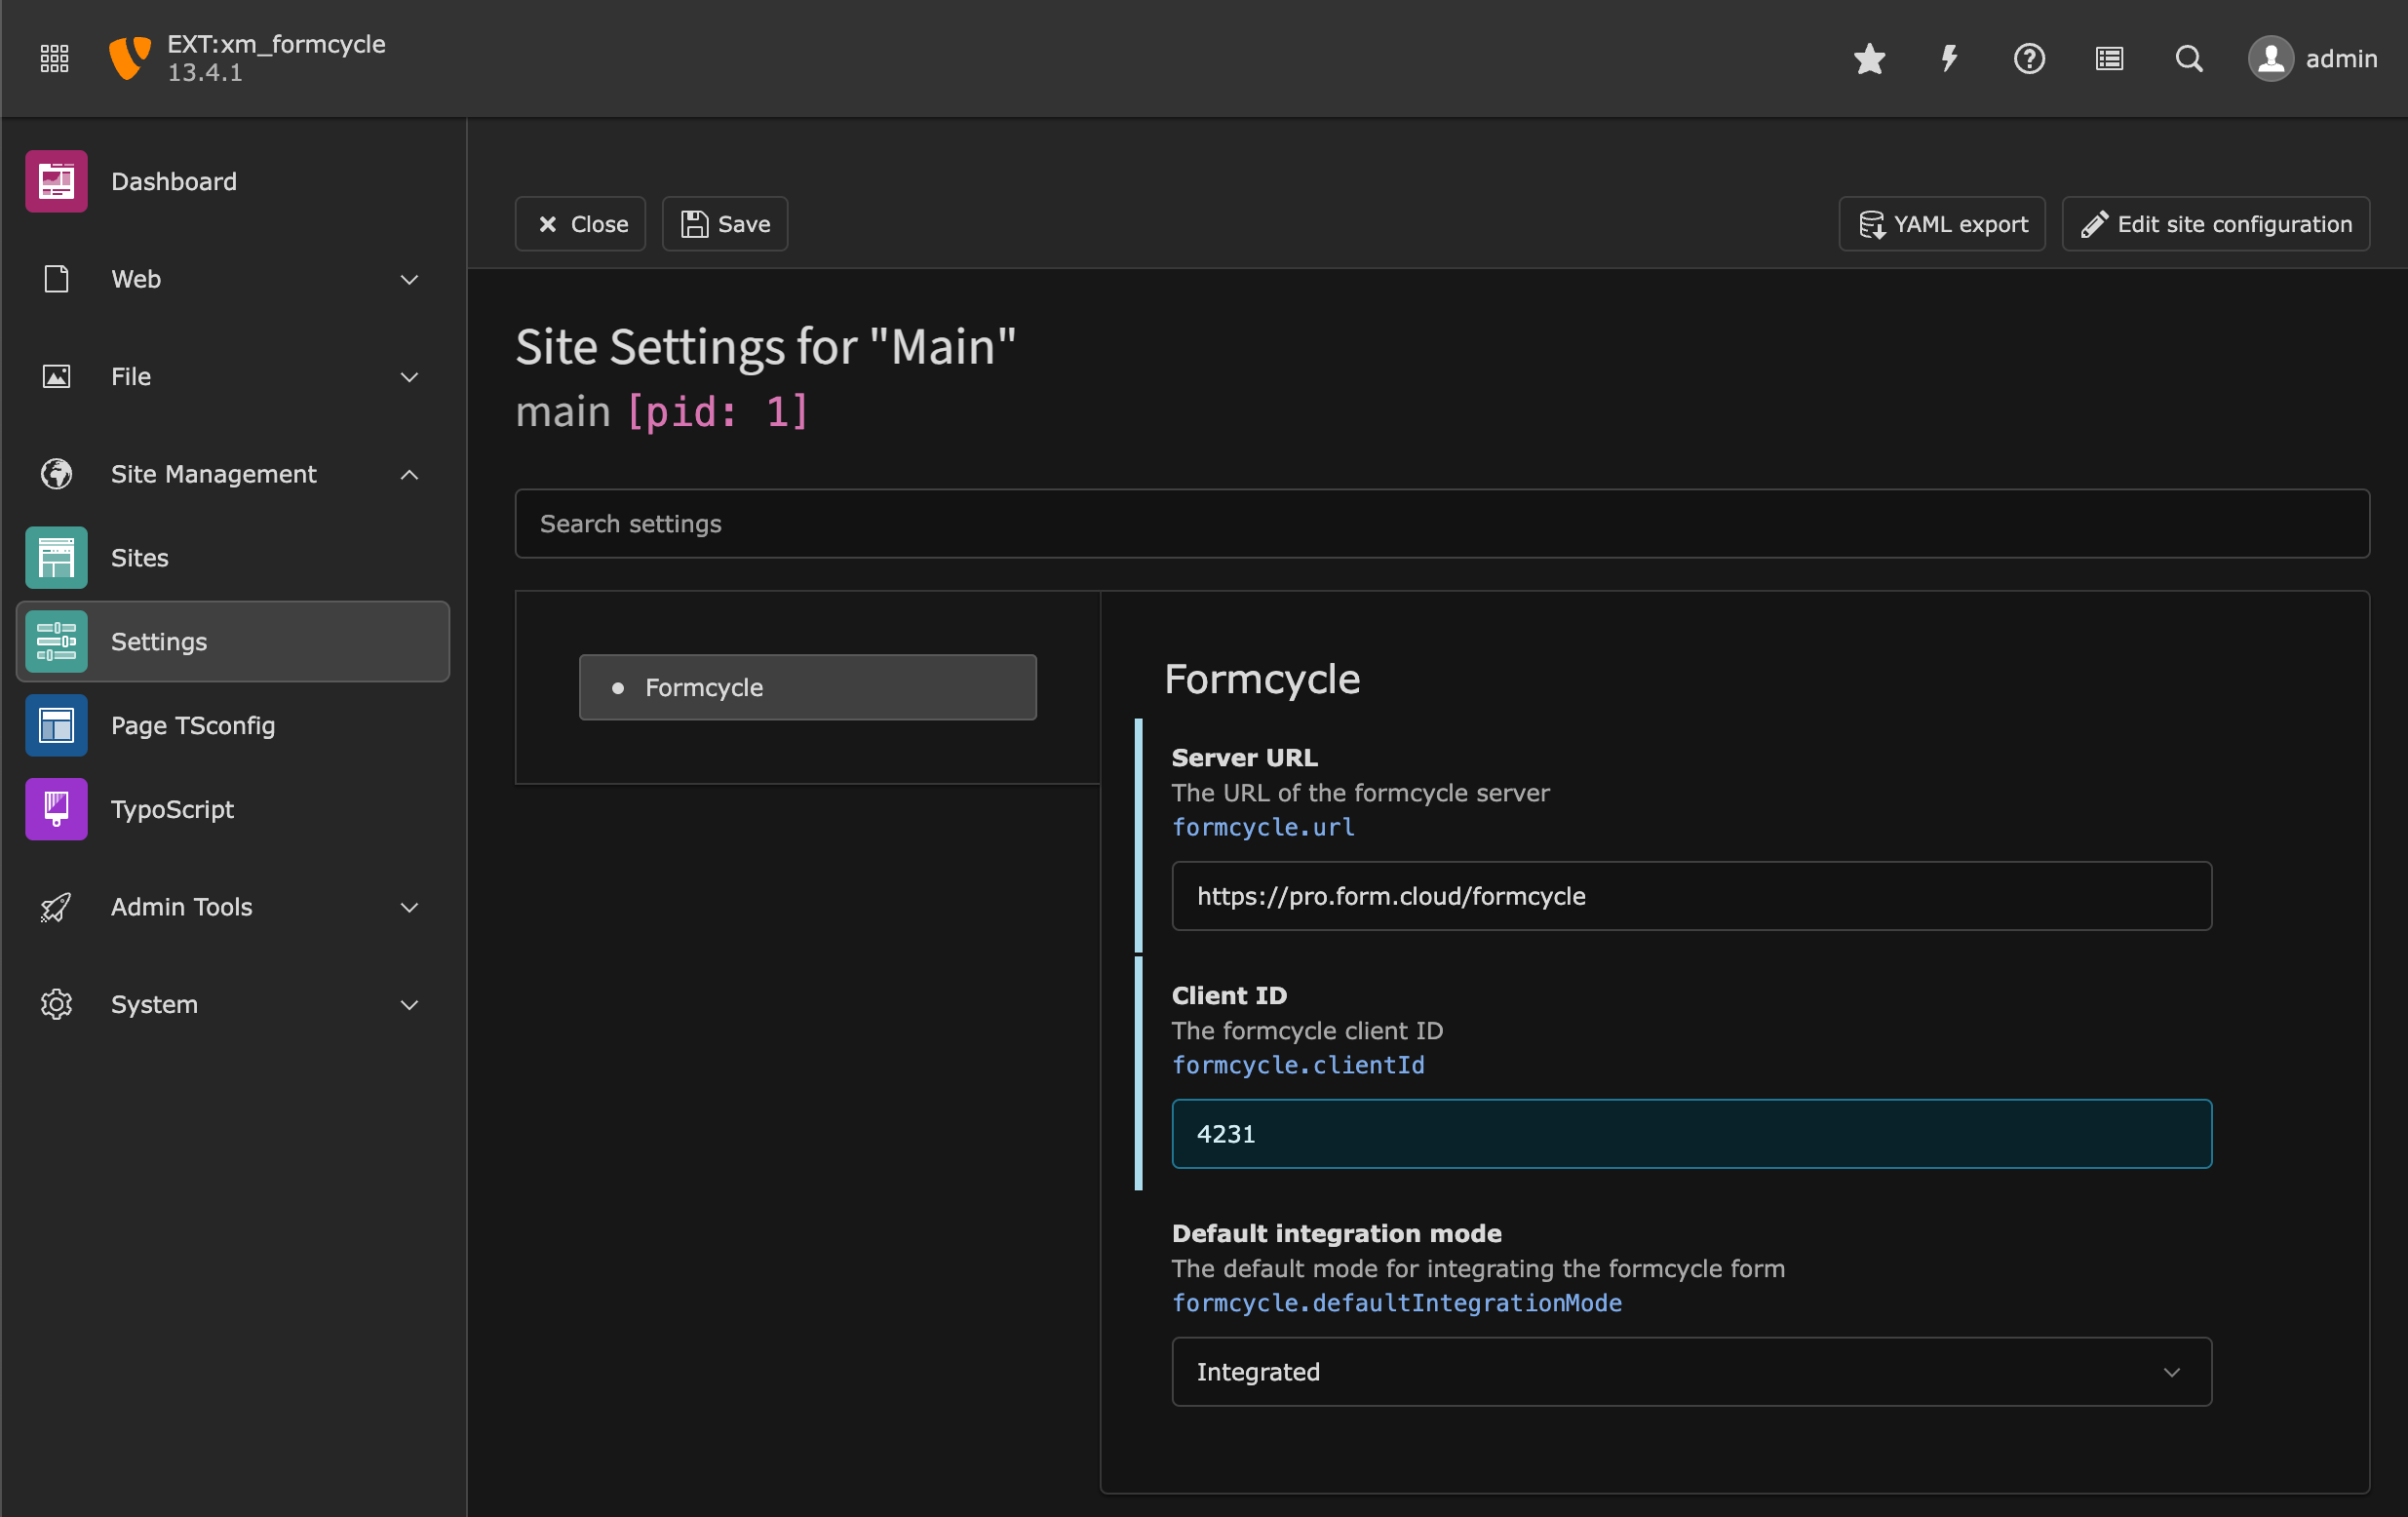Click the YAML export button

1943,223
